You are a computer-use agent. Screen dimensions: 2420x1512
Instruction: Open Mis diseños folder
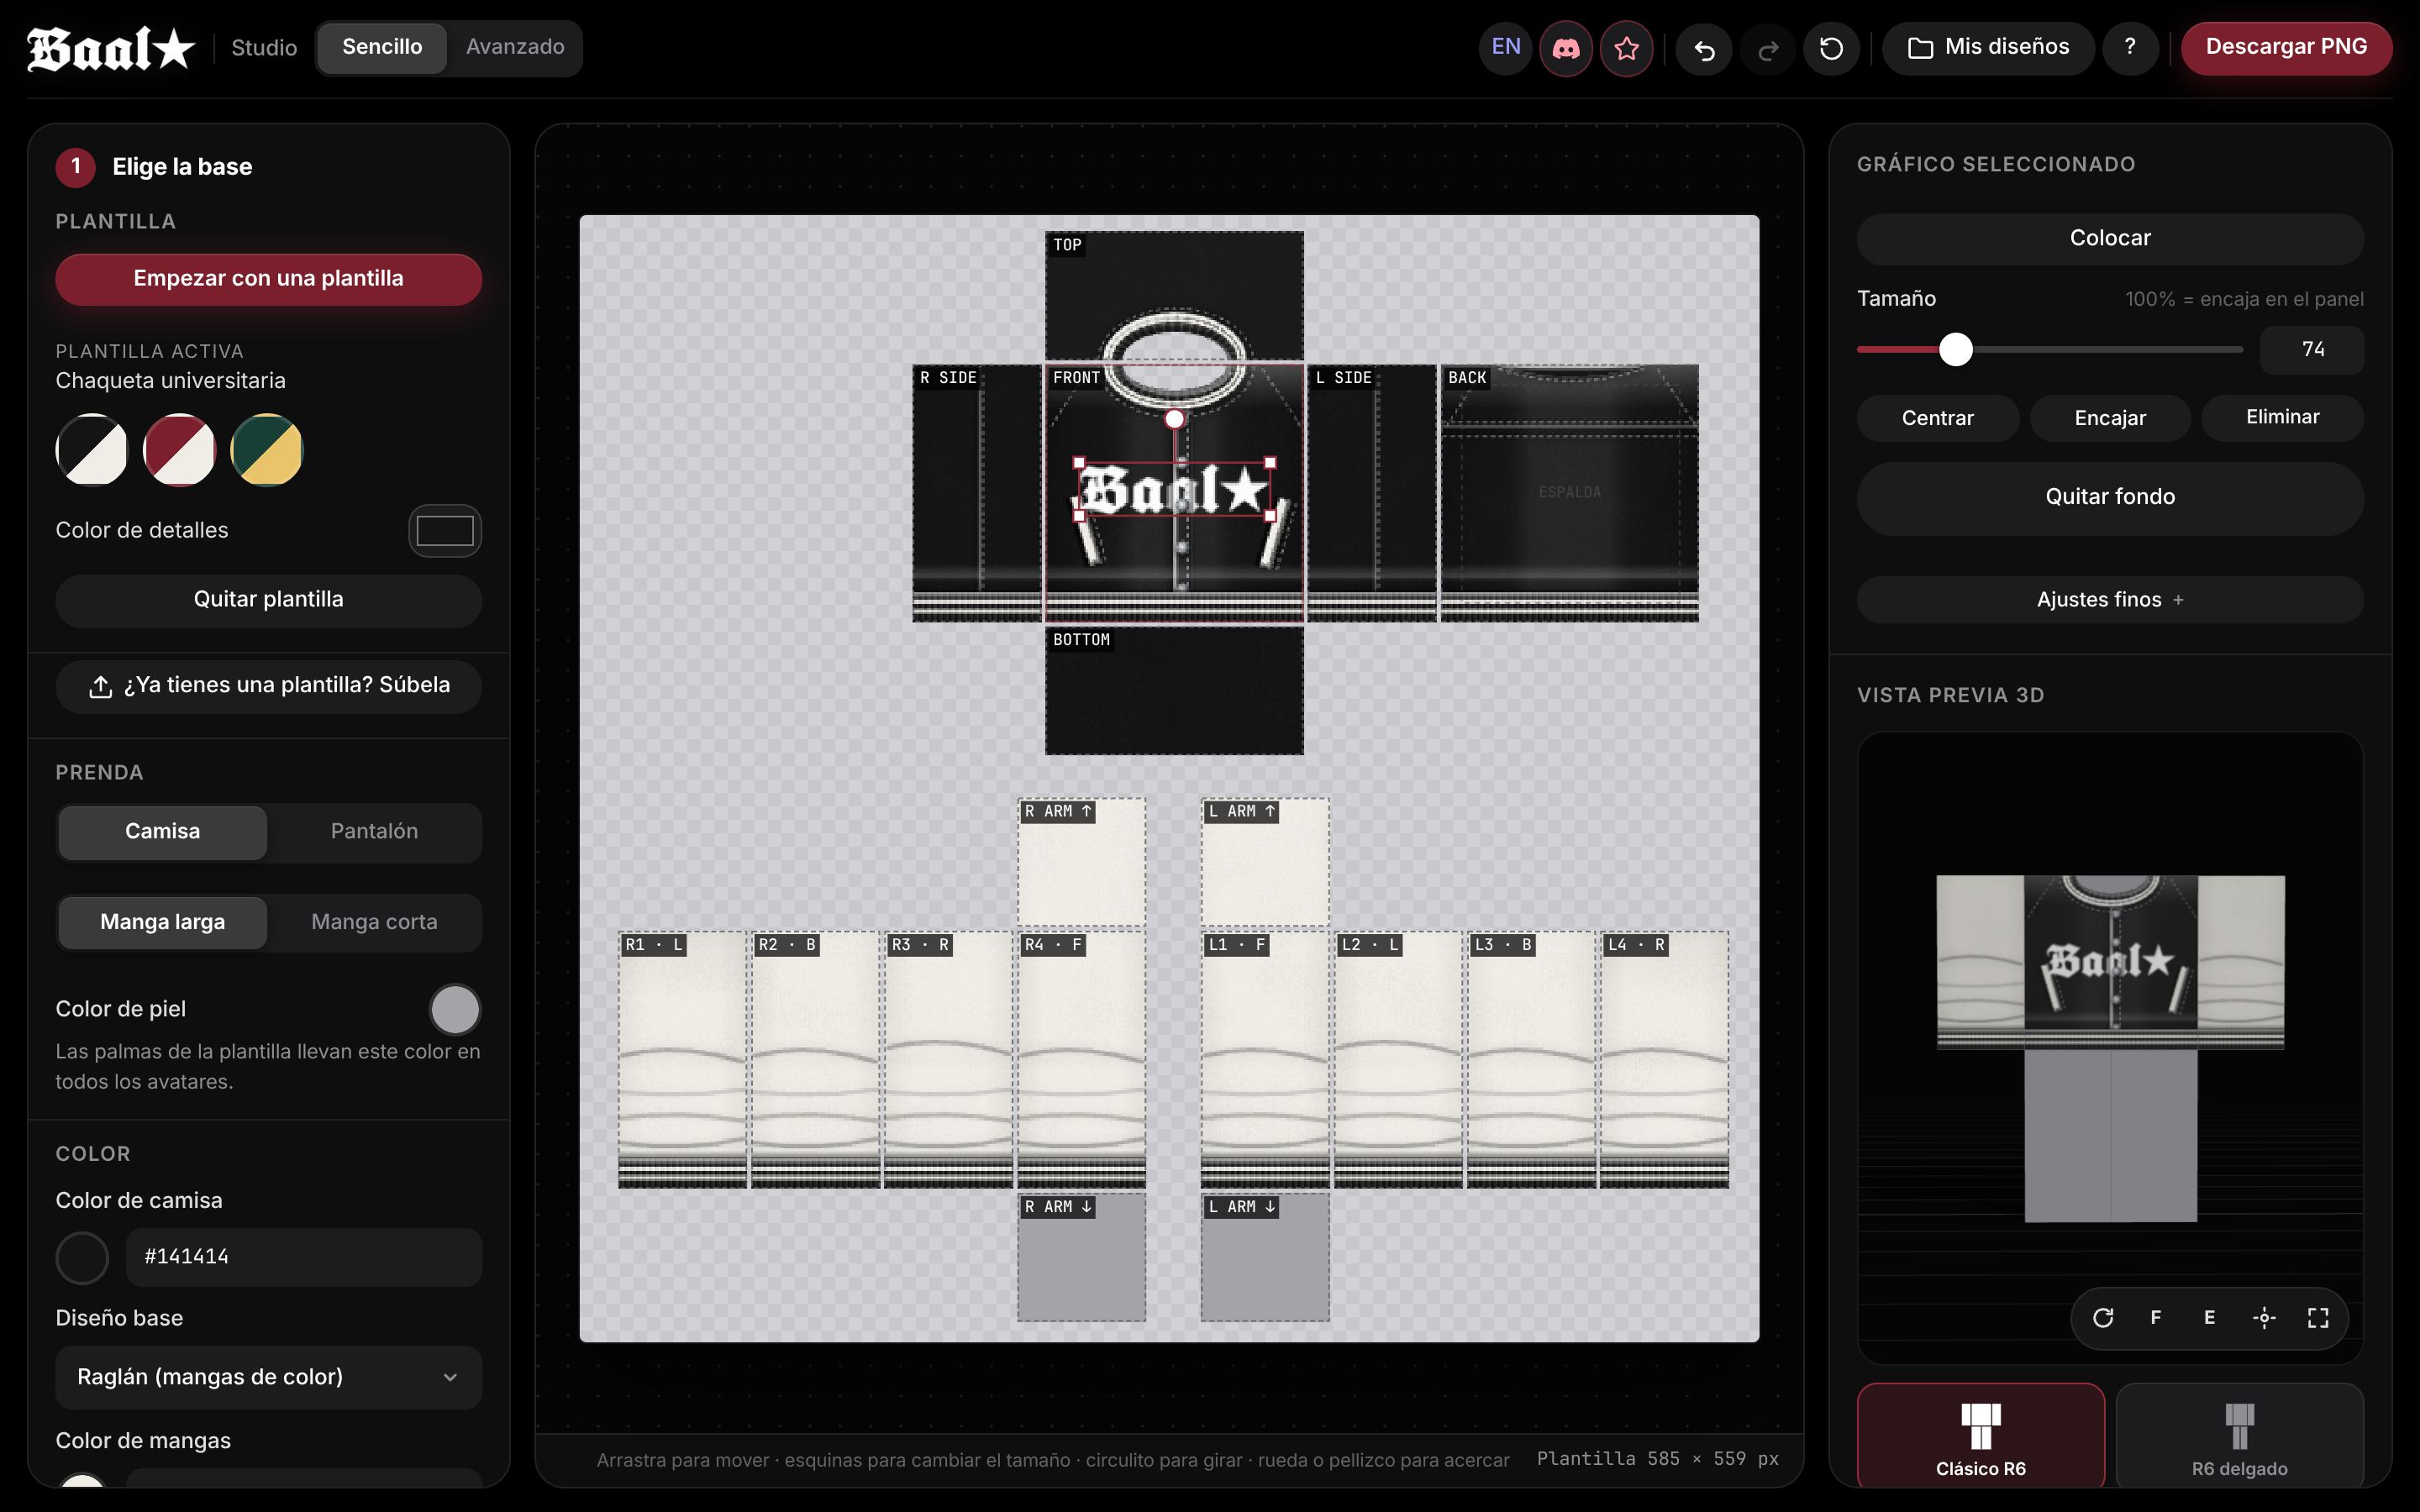tap(1988, 48)
